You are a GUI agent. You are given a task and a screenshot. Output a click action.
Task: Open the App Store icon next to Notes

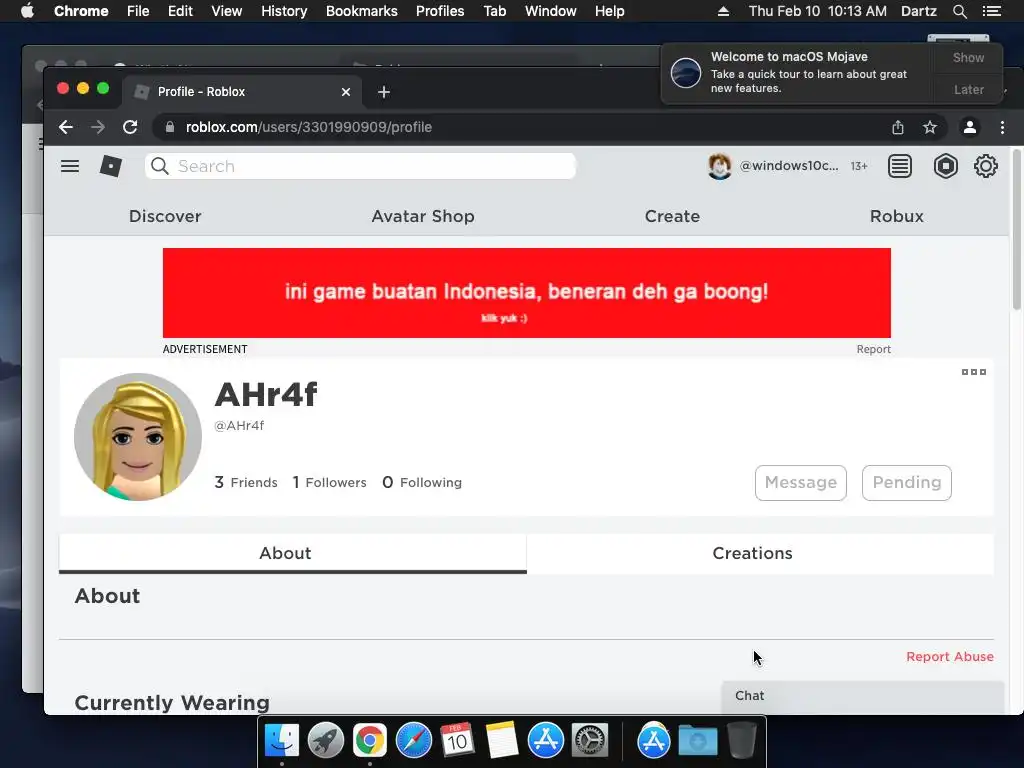pyautogui.click(x=545, y=741)
